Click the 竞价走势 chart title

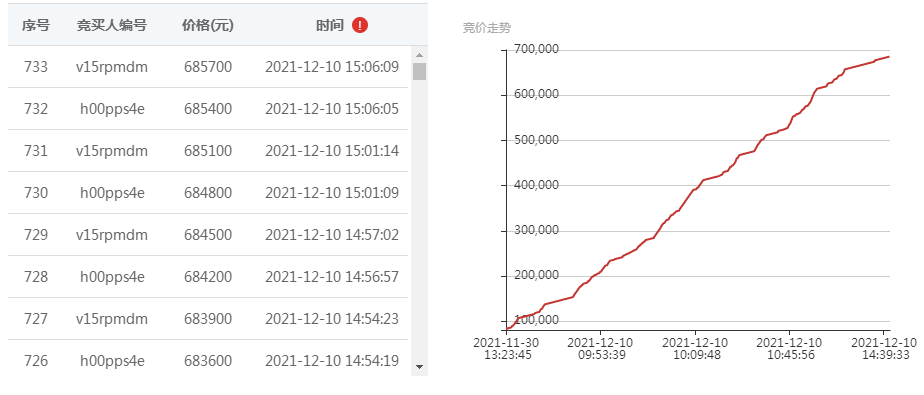pos(486,28)
